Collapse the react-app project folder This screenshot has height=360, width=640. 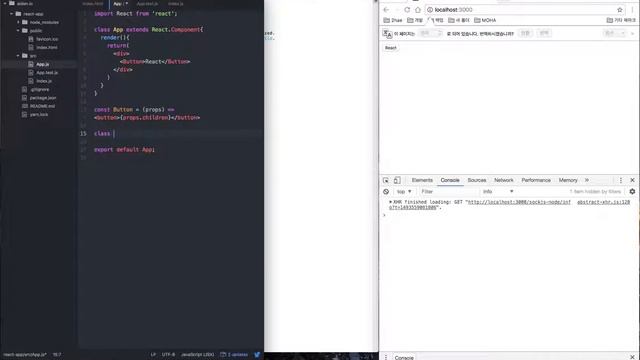pyautogui.click(x=11, y=14)
